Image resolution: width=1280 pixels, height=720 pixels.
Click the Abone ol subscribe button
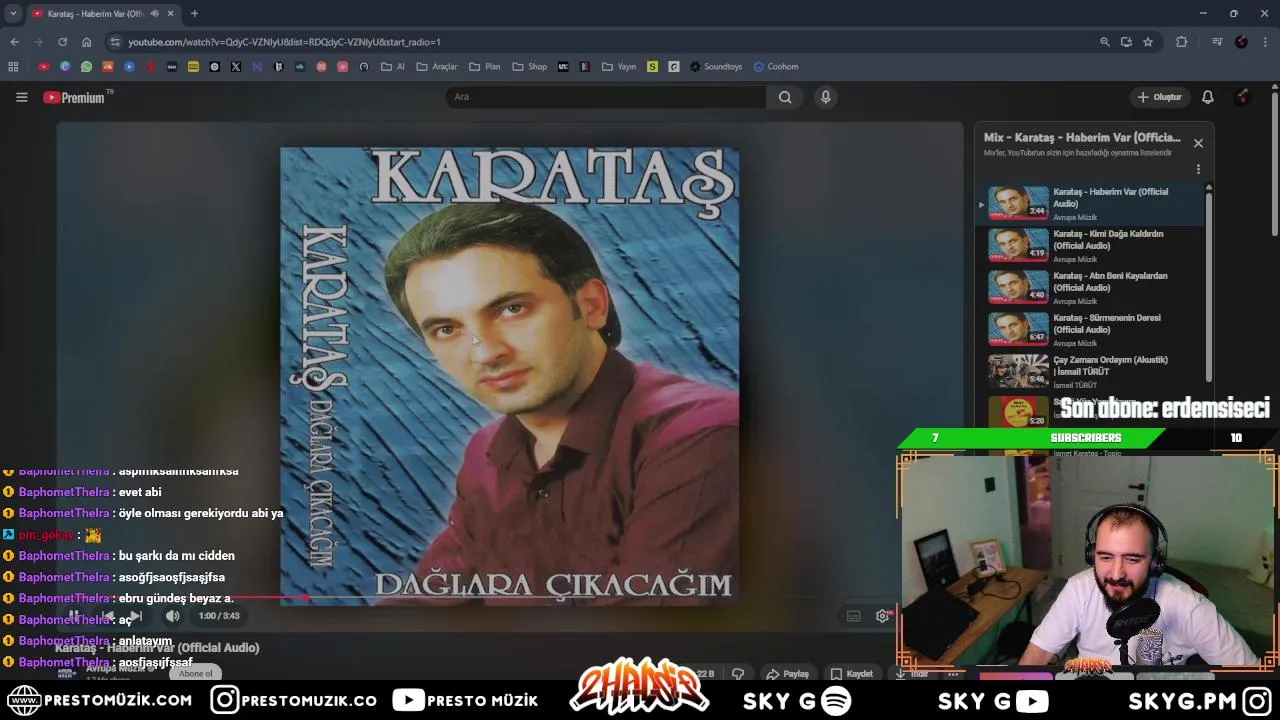[195, 674]
